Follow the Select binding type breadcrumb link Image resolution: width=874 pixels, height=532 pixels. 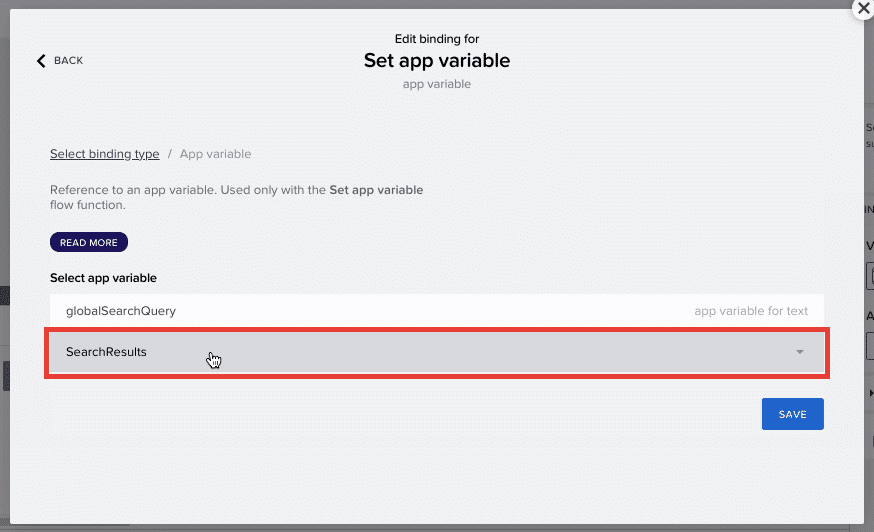point(105,154)
